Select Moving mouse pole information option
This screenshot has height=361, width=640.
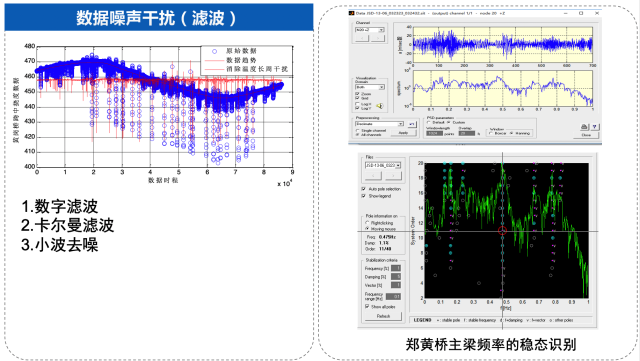coord(367,229)
